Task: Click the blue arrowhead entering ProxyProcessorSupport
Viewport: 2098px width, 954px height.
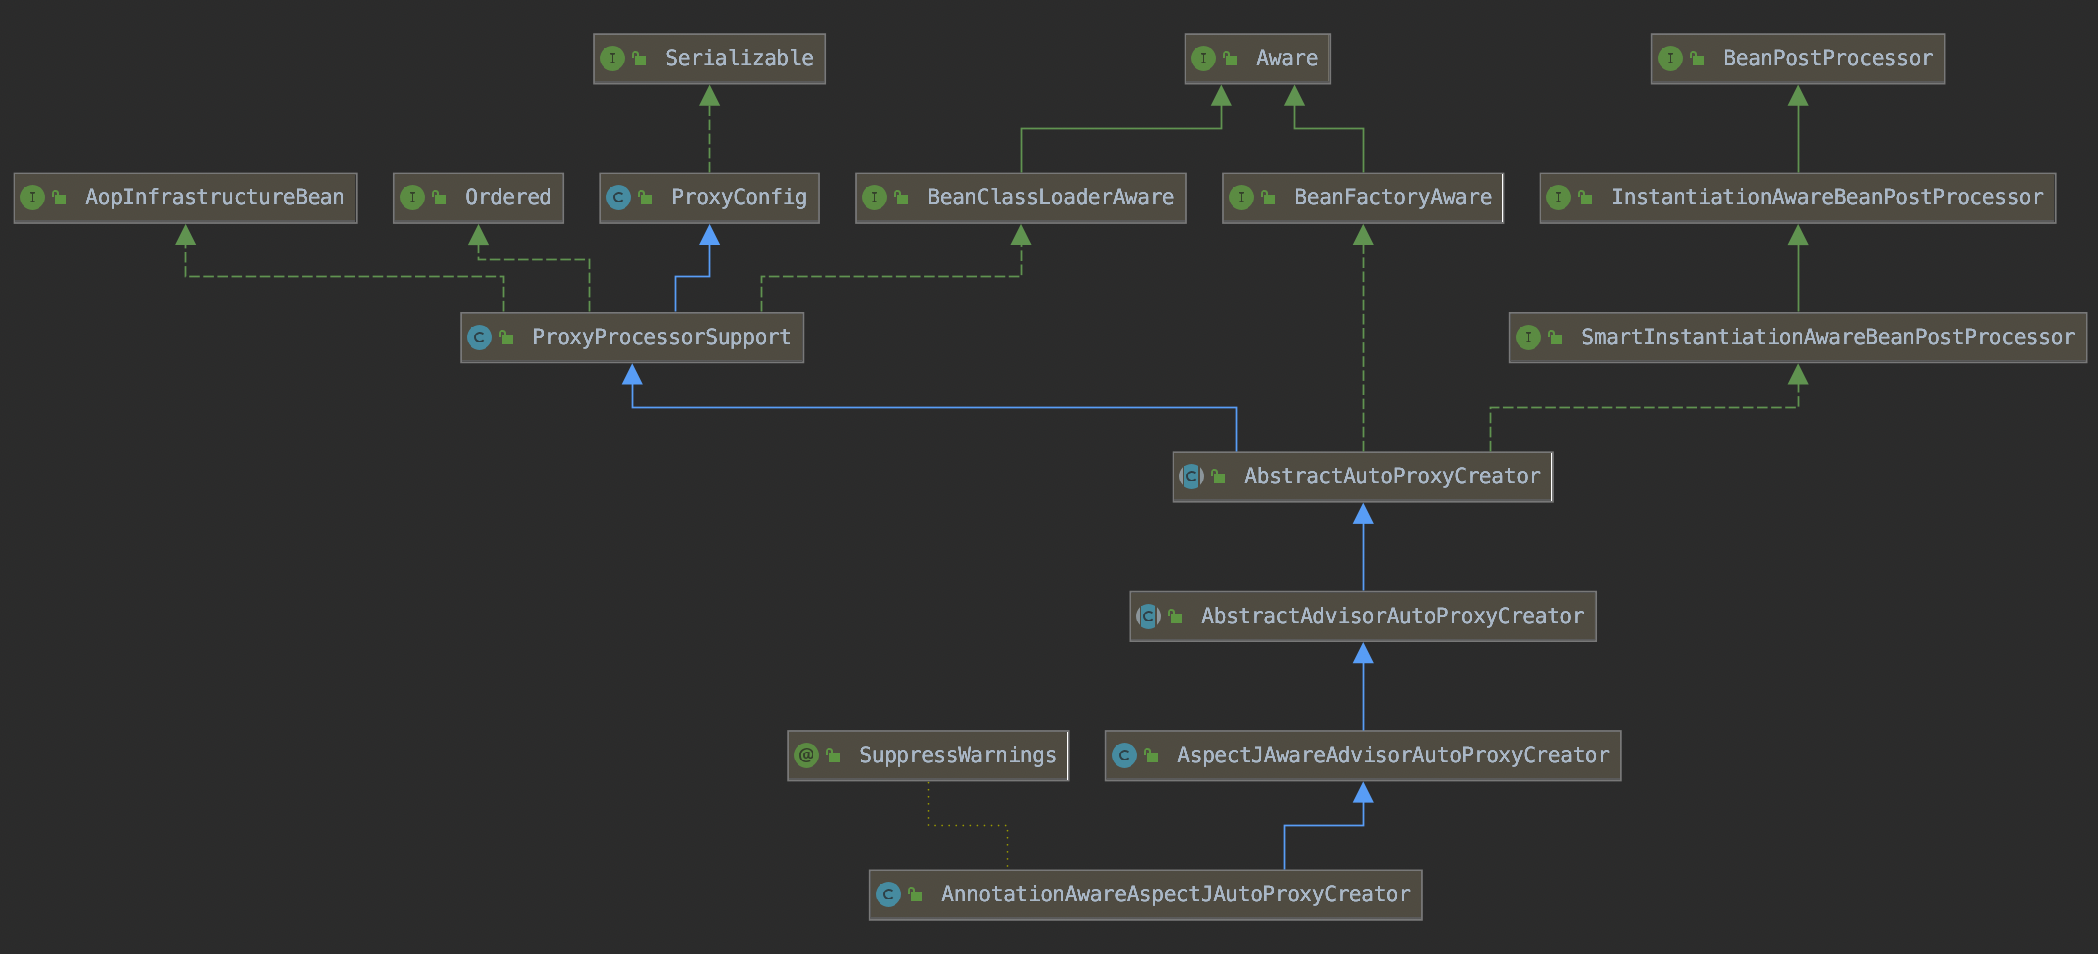Action: coord(632,375)
